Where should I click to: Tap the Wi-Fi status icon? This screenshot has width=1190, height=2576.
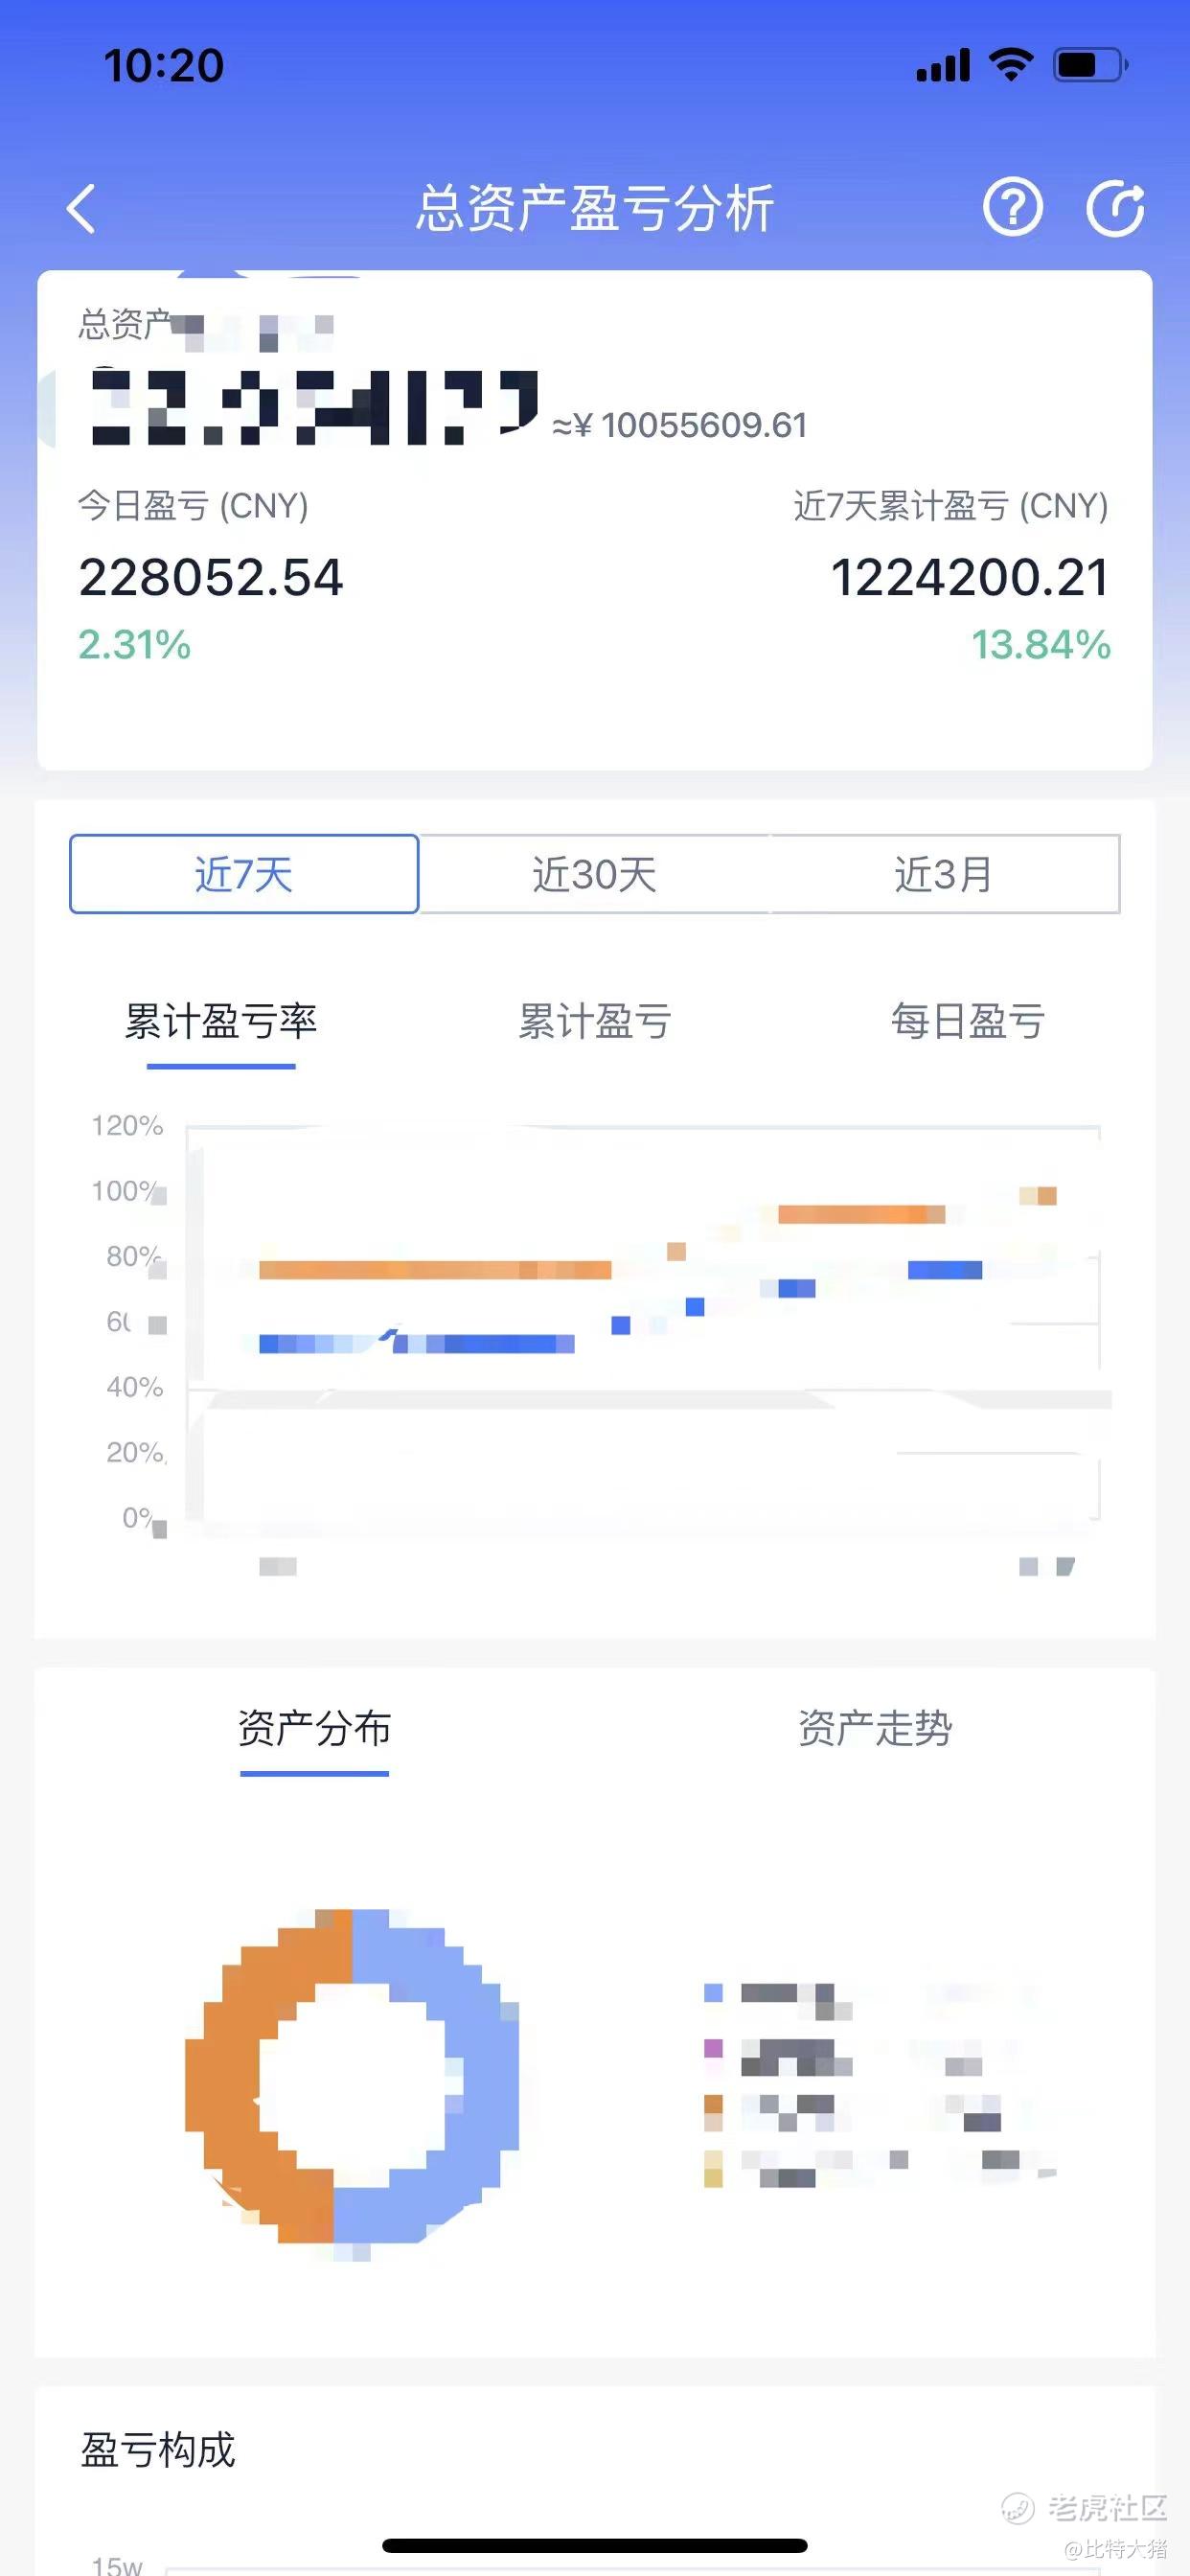tap(1010, 66)
